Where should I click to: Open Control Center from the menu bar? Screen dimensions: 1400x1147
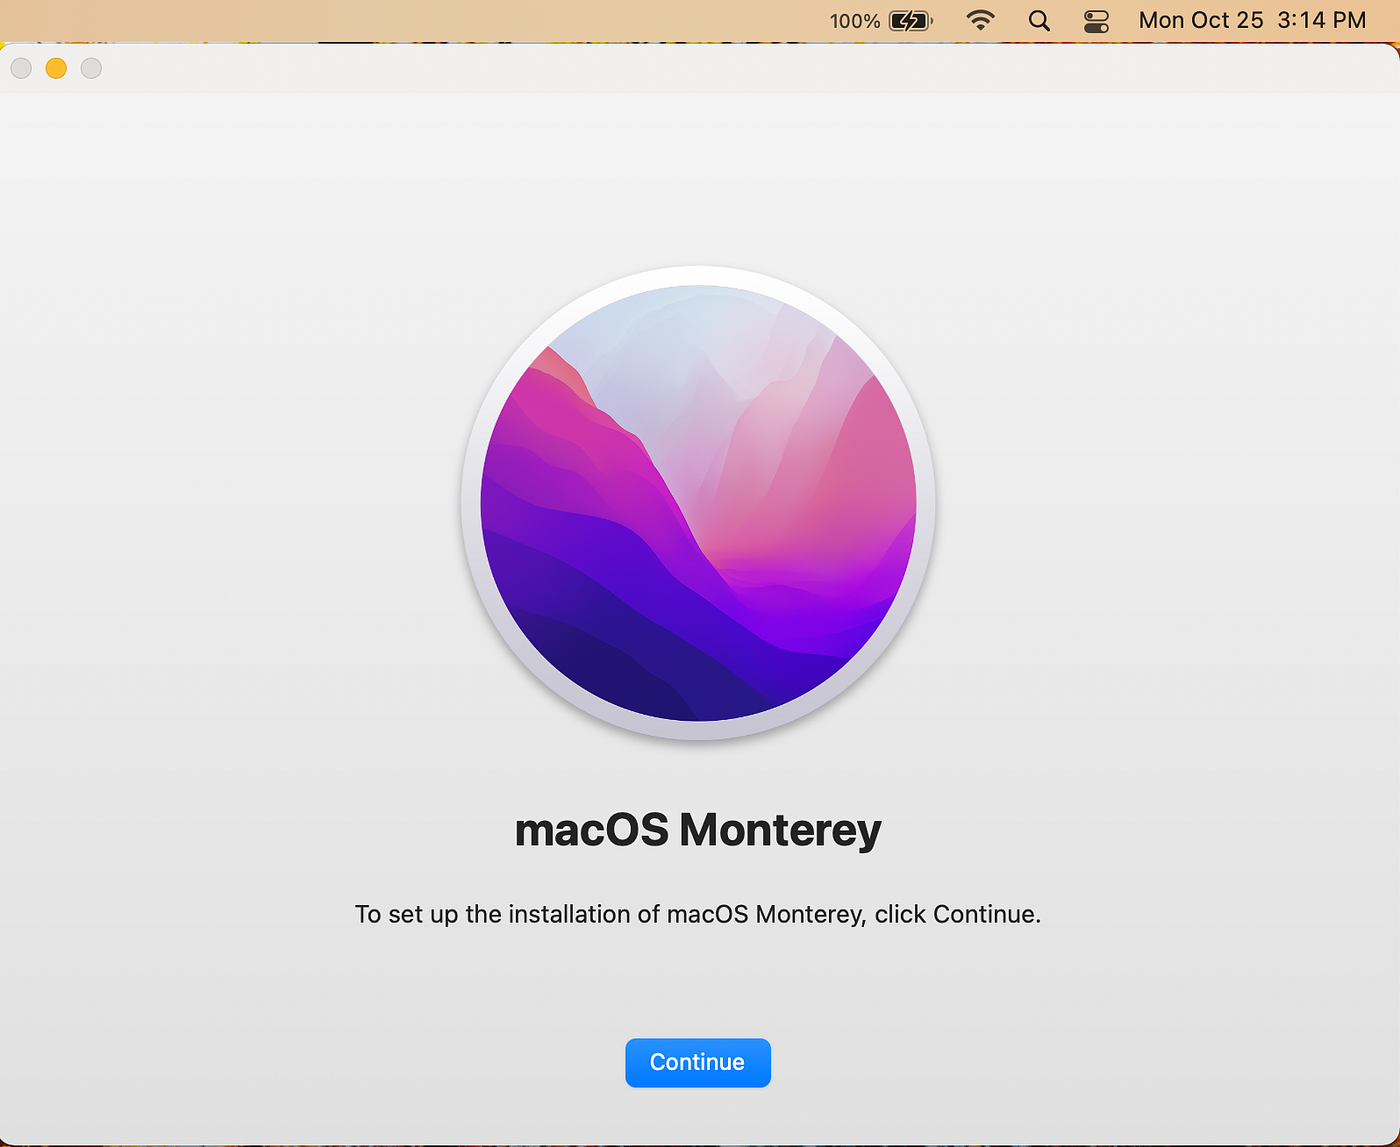(x=1096, y=21)
